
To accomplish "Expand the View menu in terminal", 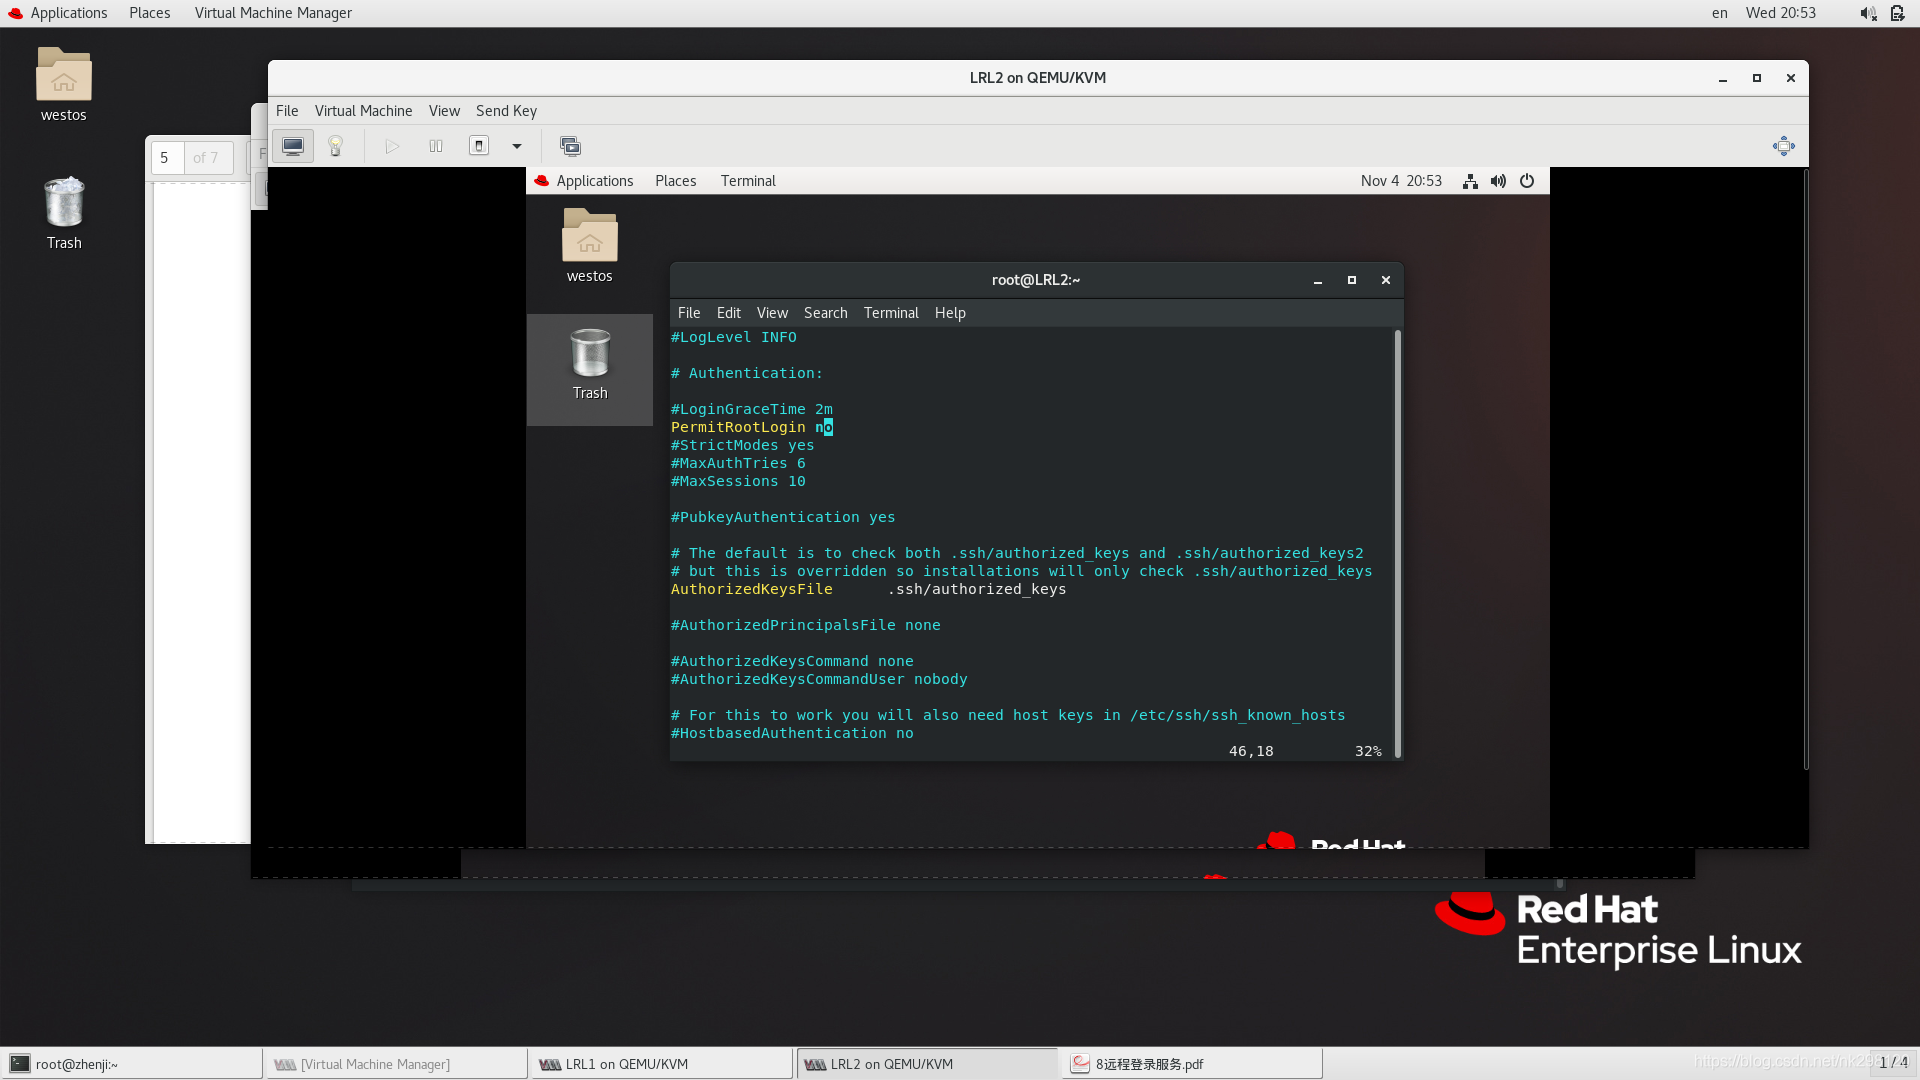I will point(773,313).
